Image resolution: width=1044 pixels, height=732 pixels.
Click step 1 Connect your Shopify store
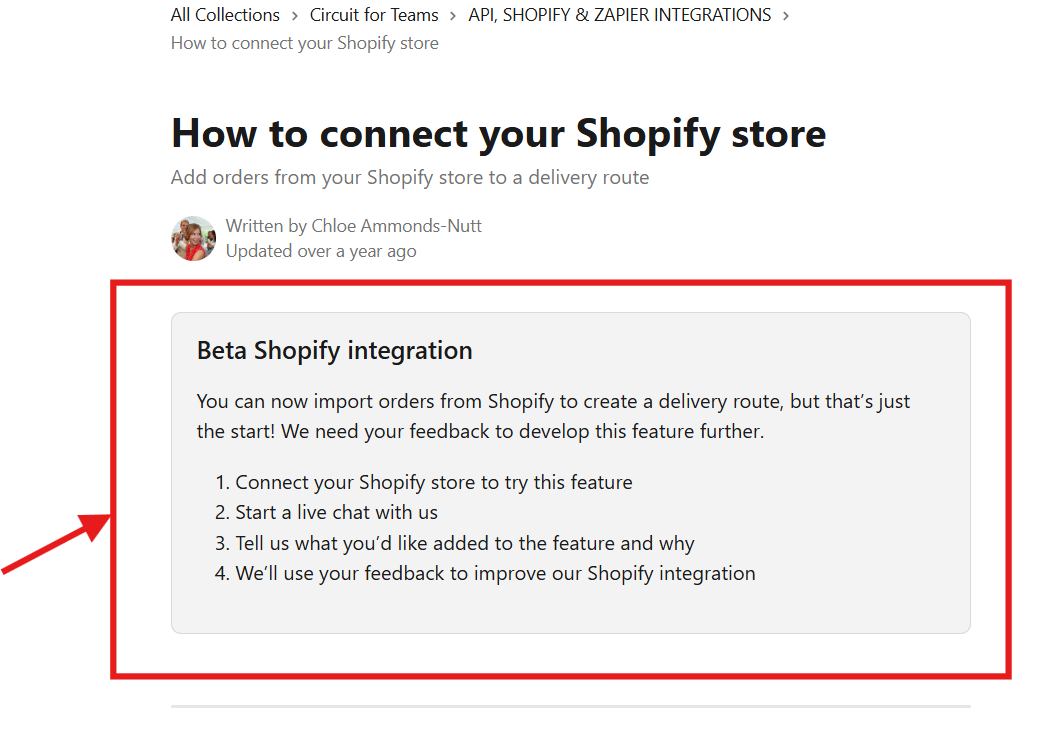pyautogui.click(x=423, y=482)
